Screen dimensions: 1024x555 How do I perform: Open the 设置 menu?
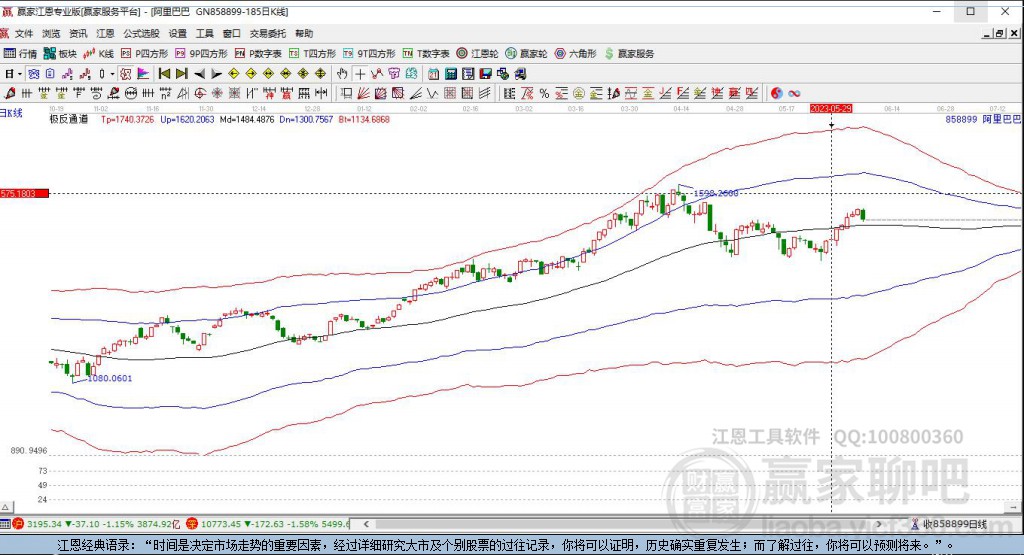pos(178,33)
